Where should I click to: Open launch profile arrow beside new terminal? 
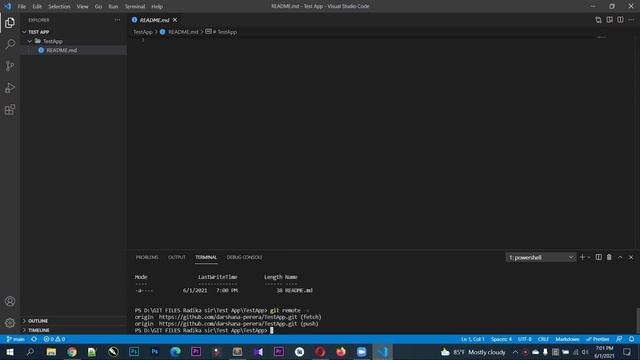[x=589, y=257]
